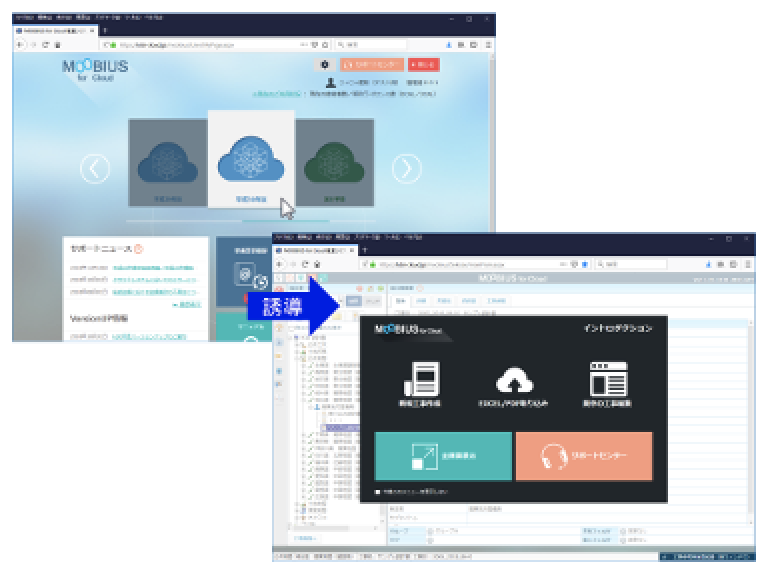The height and width of the screenshot is (576, 768).
Task: Select the highlighted blue toggle button above tree
Action: 354,301
